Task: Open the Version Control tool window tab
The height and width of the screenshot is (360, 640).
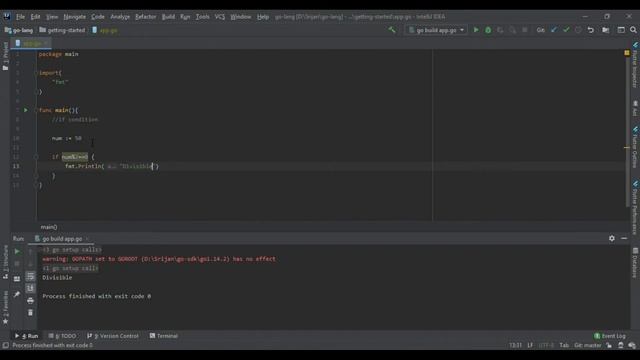Action: [x=113, y=336]
